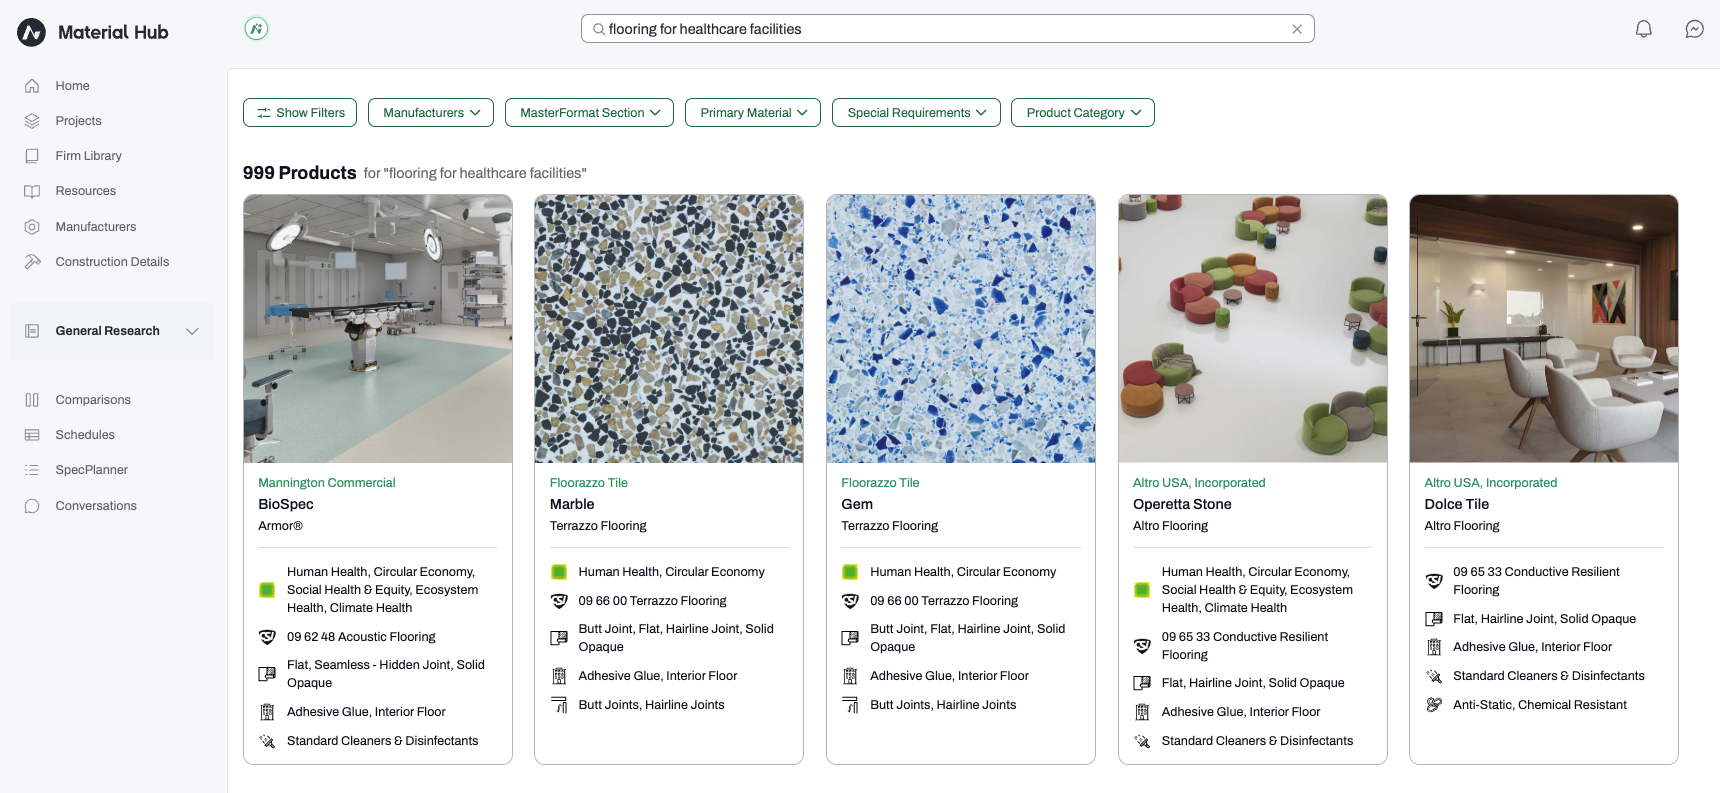This screenshot has width=1720, height=793.
Task: Open Comparisons in the sidebar
Action: click(x=93, y=400)
